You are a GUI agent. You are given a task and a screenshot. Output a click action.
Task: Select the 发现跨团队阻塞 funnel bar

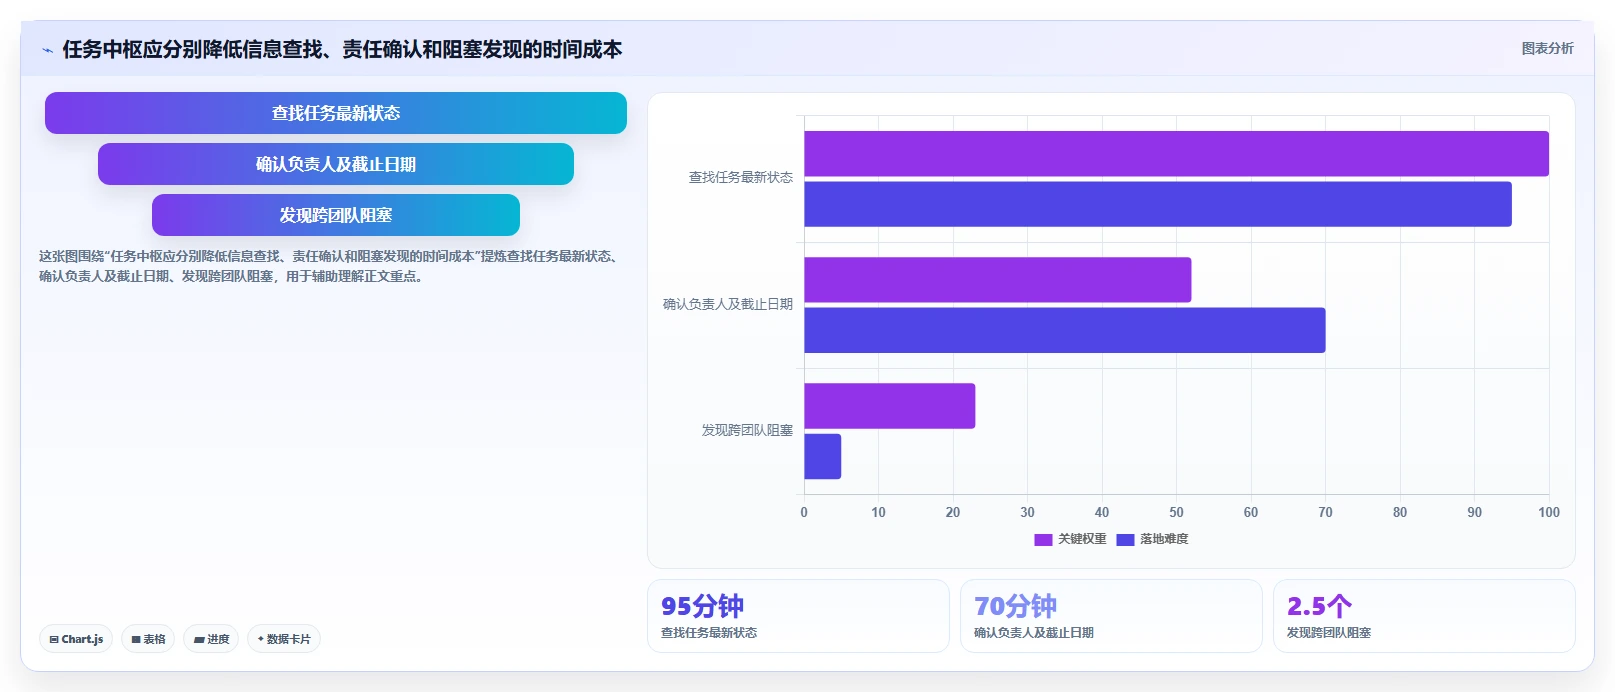[336, 215]
